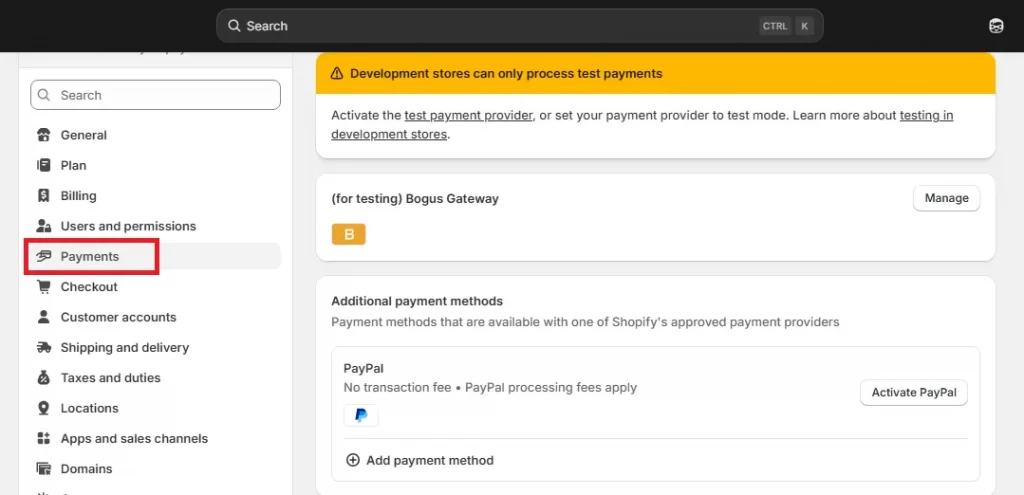Click the Activate PayPal button

coord(913,393)
